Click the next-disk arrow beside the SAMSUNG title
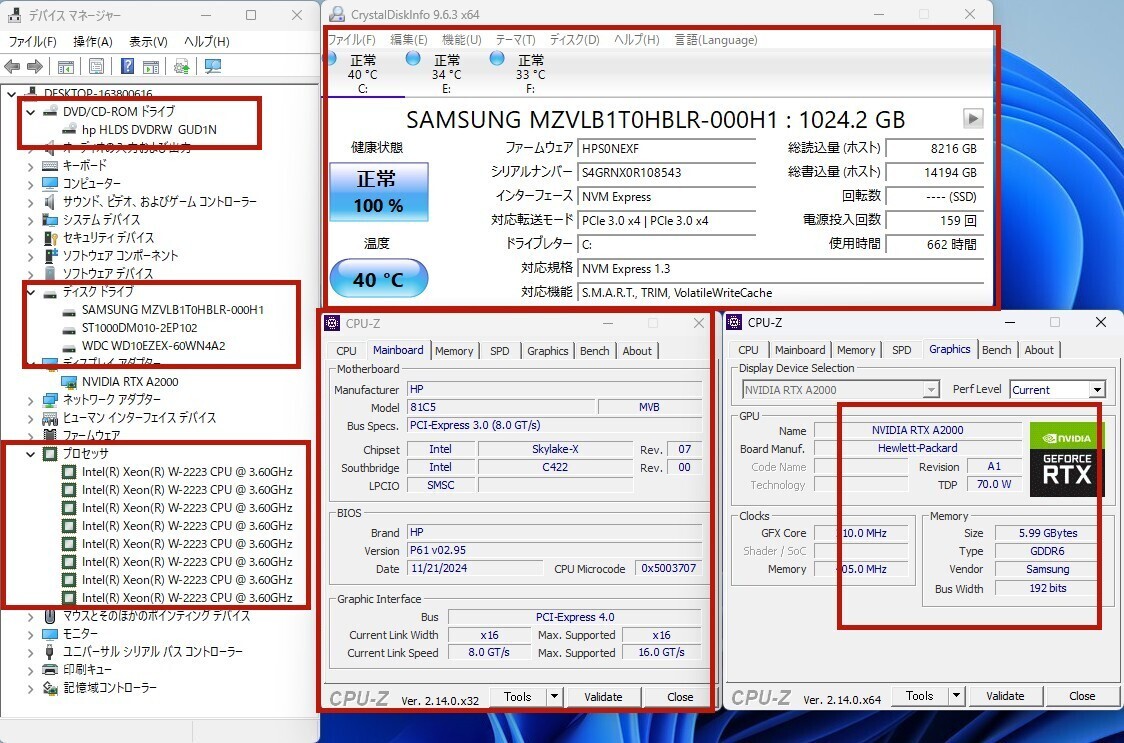Screen dimensions: 1124x743 point(973,118)
